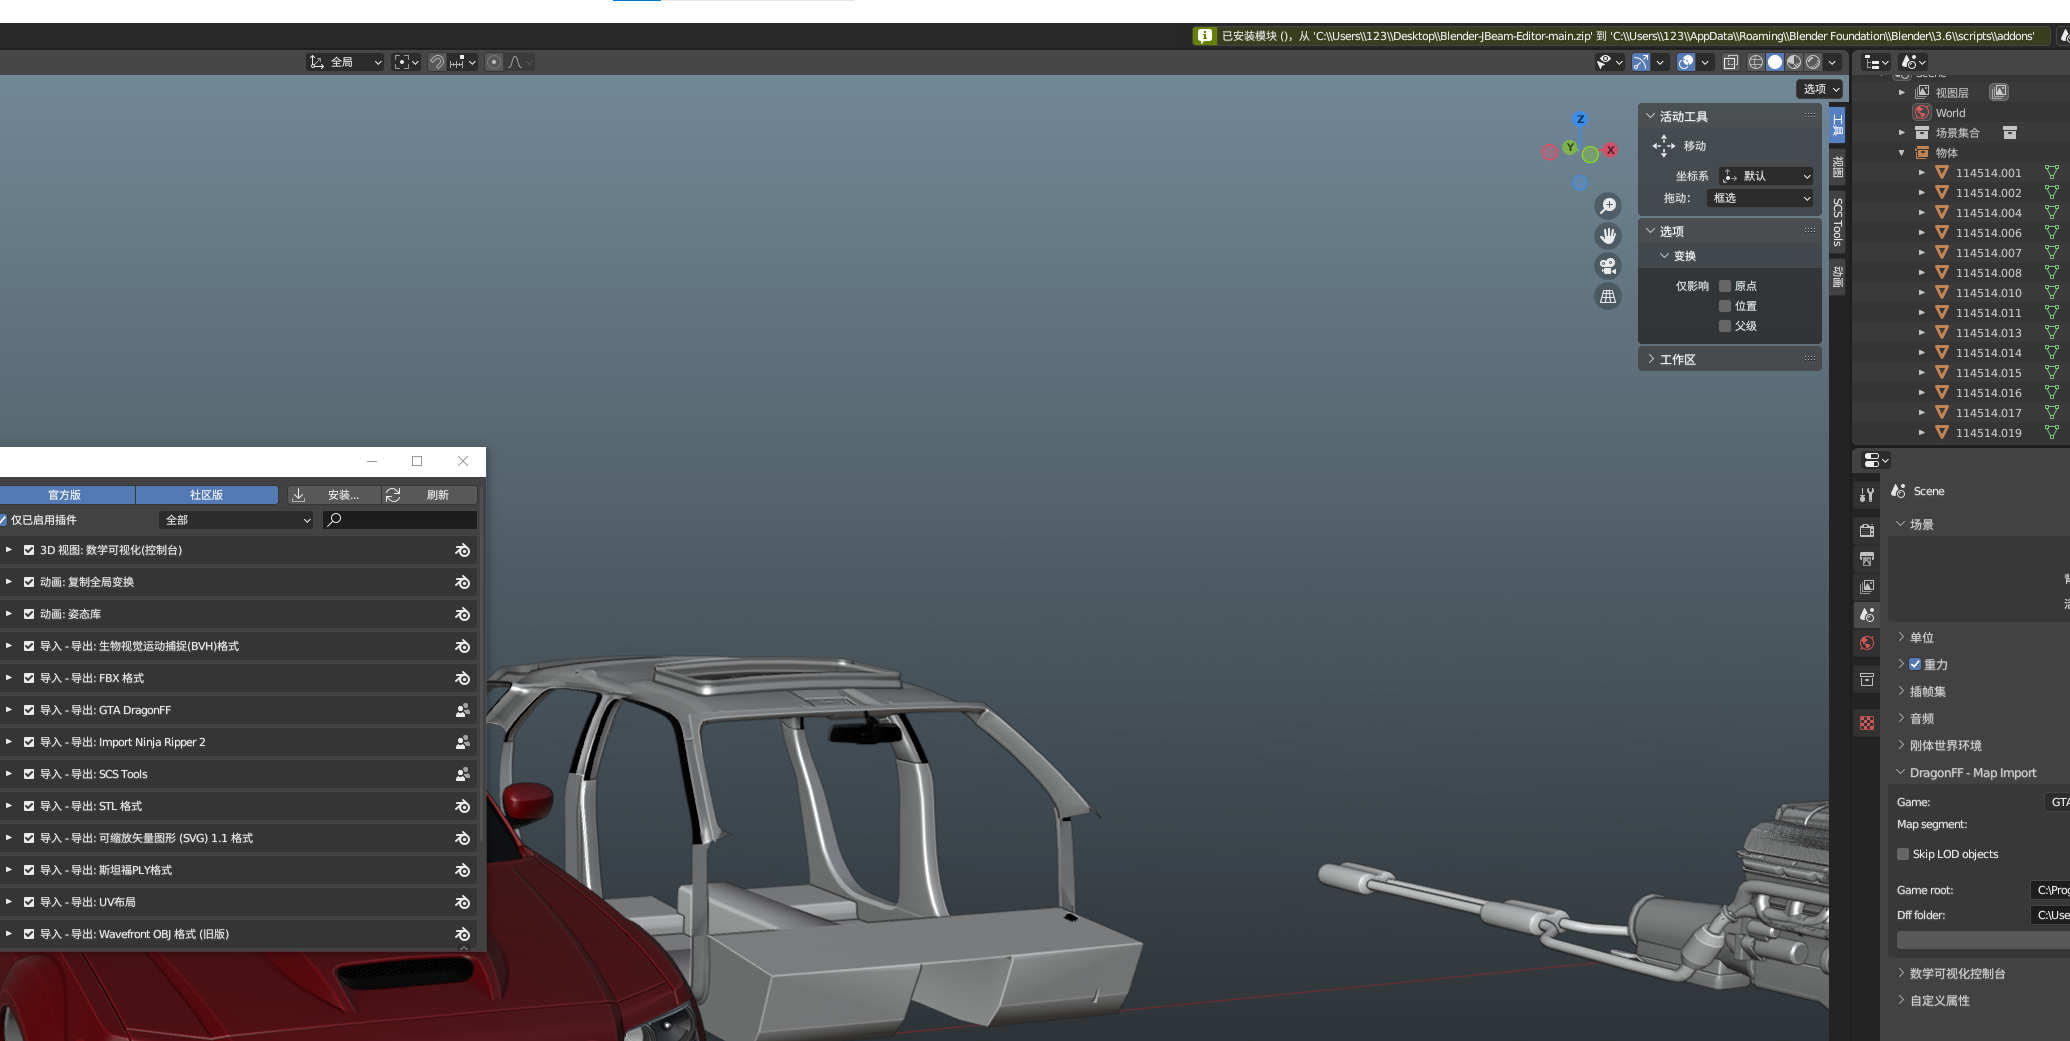Click the World icon in outliner
This screenshot has height=1041, width=2070.
(1922, 113)
